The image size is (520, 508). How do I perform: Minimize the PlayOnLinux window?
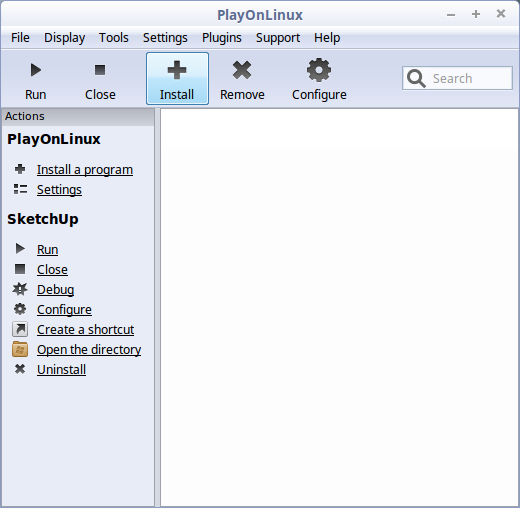tap(451, 15)
